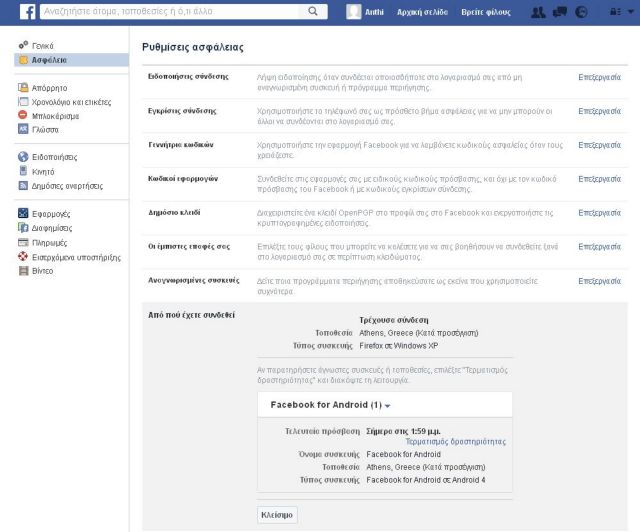Click Χρονολόγιο και ετικέτες icon
Viewport: 640px width, 532px height.
[x=23, y=101]
